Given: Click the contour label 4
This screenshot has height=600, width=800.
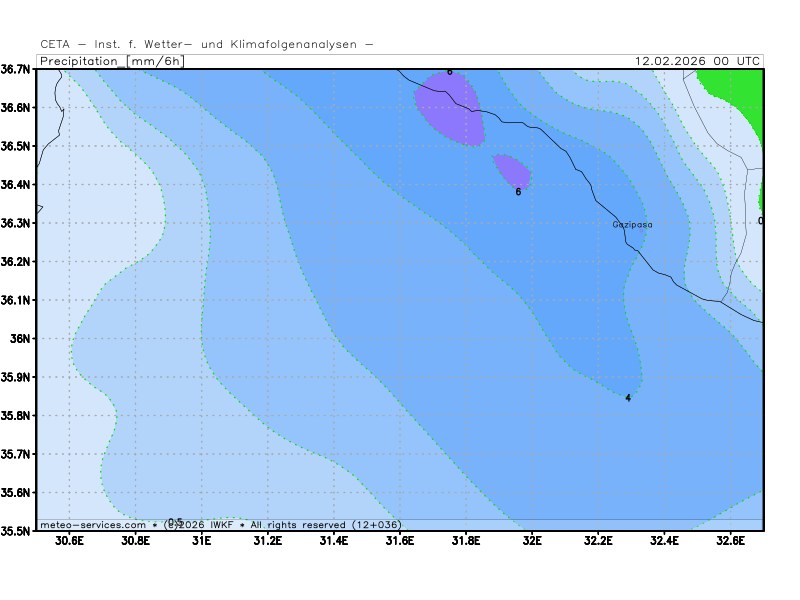Looking at the screenshot, I should point(628,398).
